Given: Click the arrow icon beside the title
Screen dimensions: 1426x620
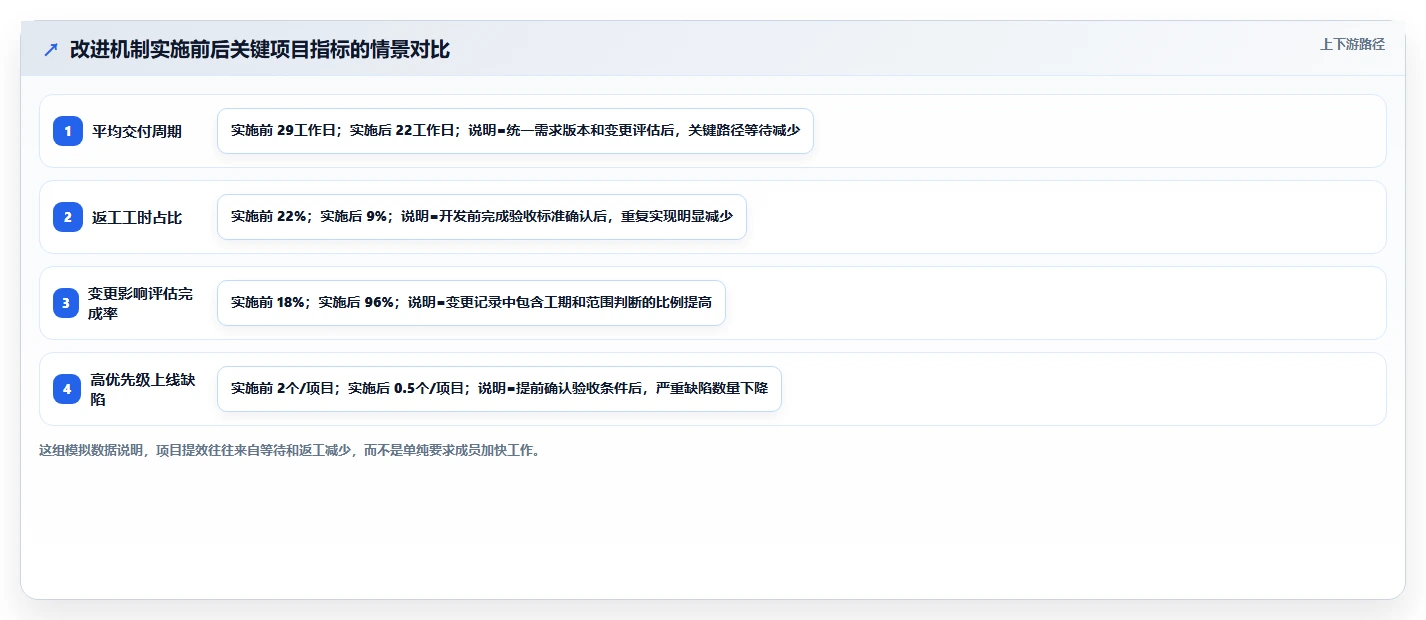Looking at the screenshot, I should [x=51, y=50].
